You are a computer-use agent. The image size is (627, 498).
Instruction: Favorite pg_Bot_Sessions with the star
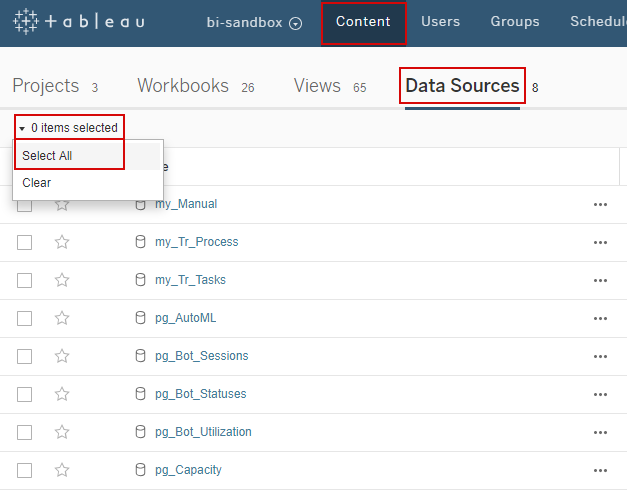coord(62,356)
